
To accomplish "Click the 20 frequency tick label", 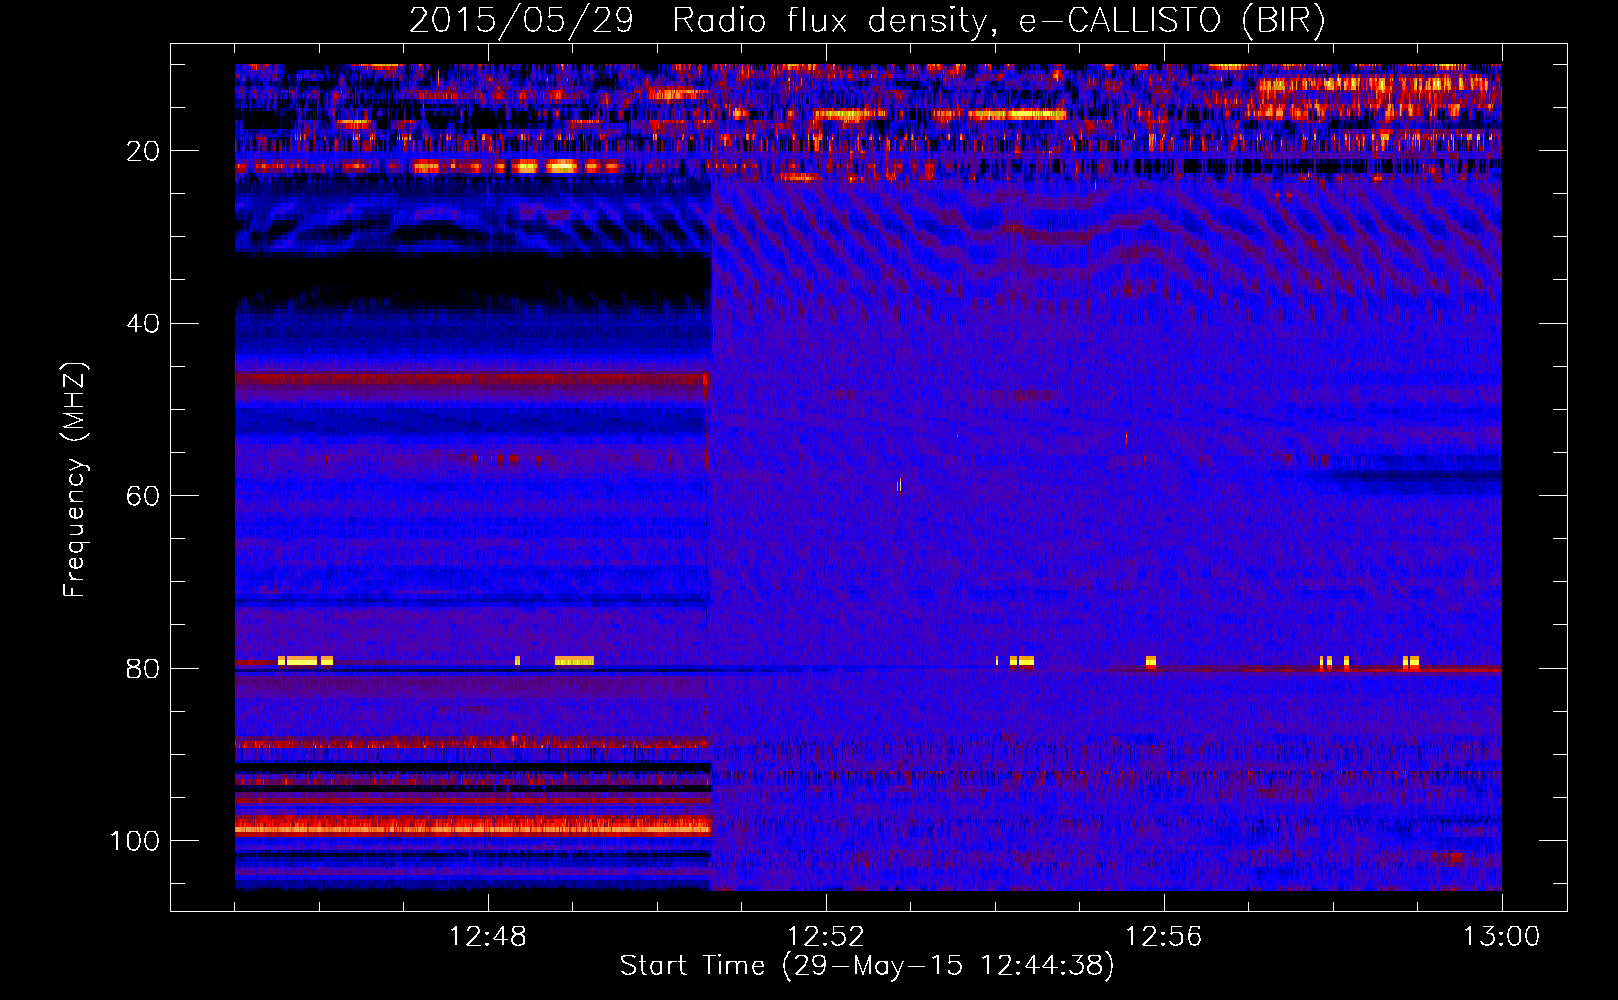I will pyautogui.click(x=143, y=151).
